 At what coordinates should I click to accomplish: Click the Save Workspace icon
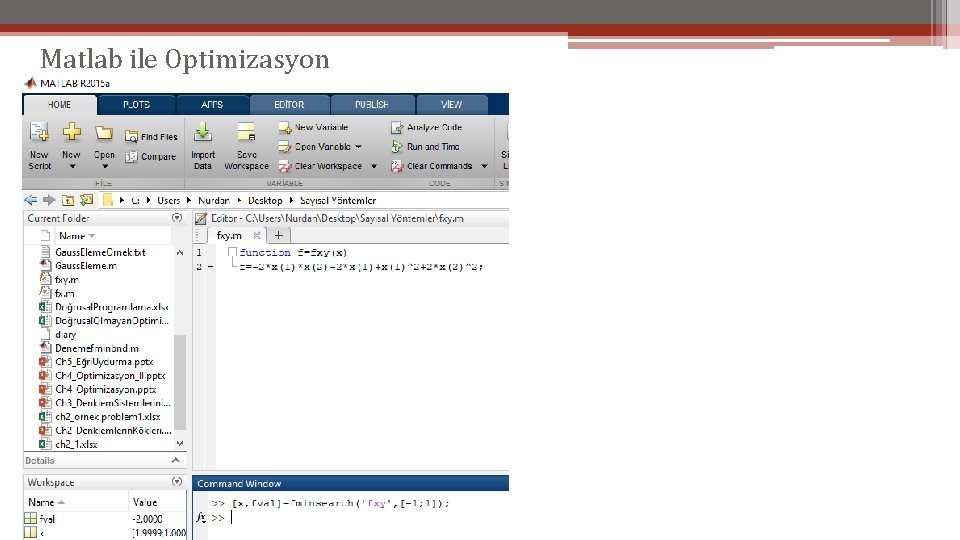coord(246,132)
